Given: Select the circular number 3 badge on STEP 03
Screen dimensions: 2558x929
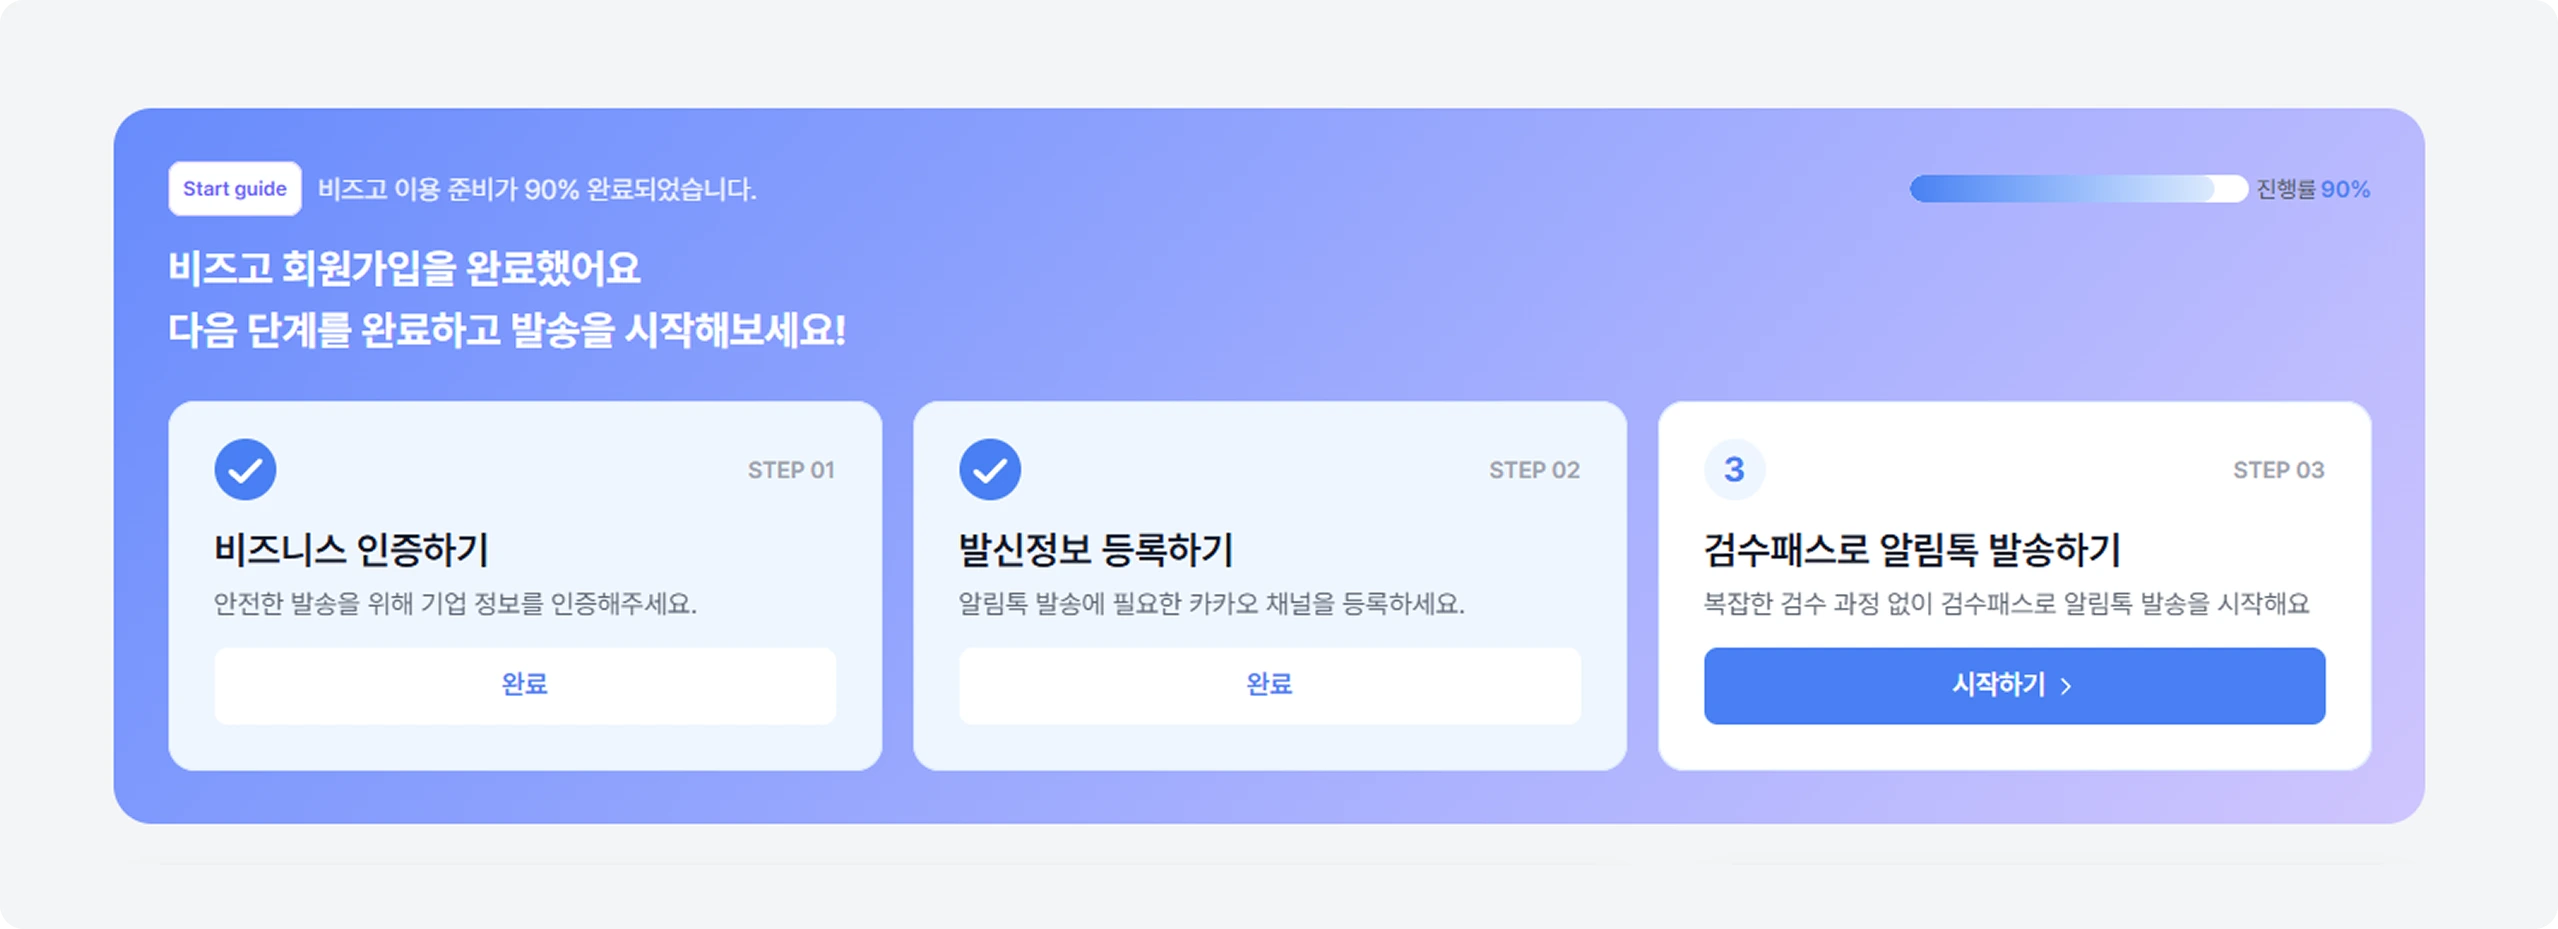Looking at the screenshot, I should pyautogui.click(x=1734, y=468).
